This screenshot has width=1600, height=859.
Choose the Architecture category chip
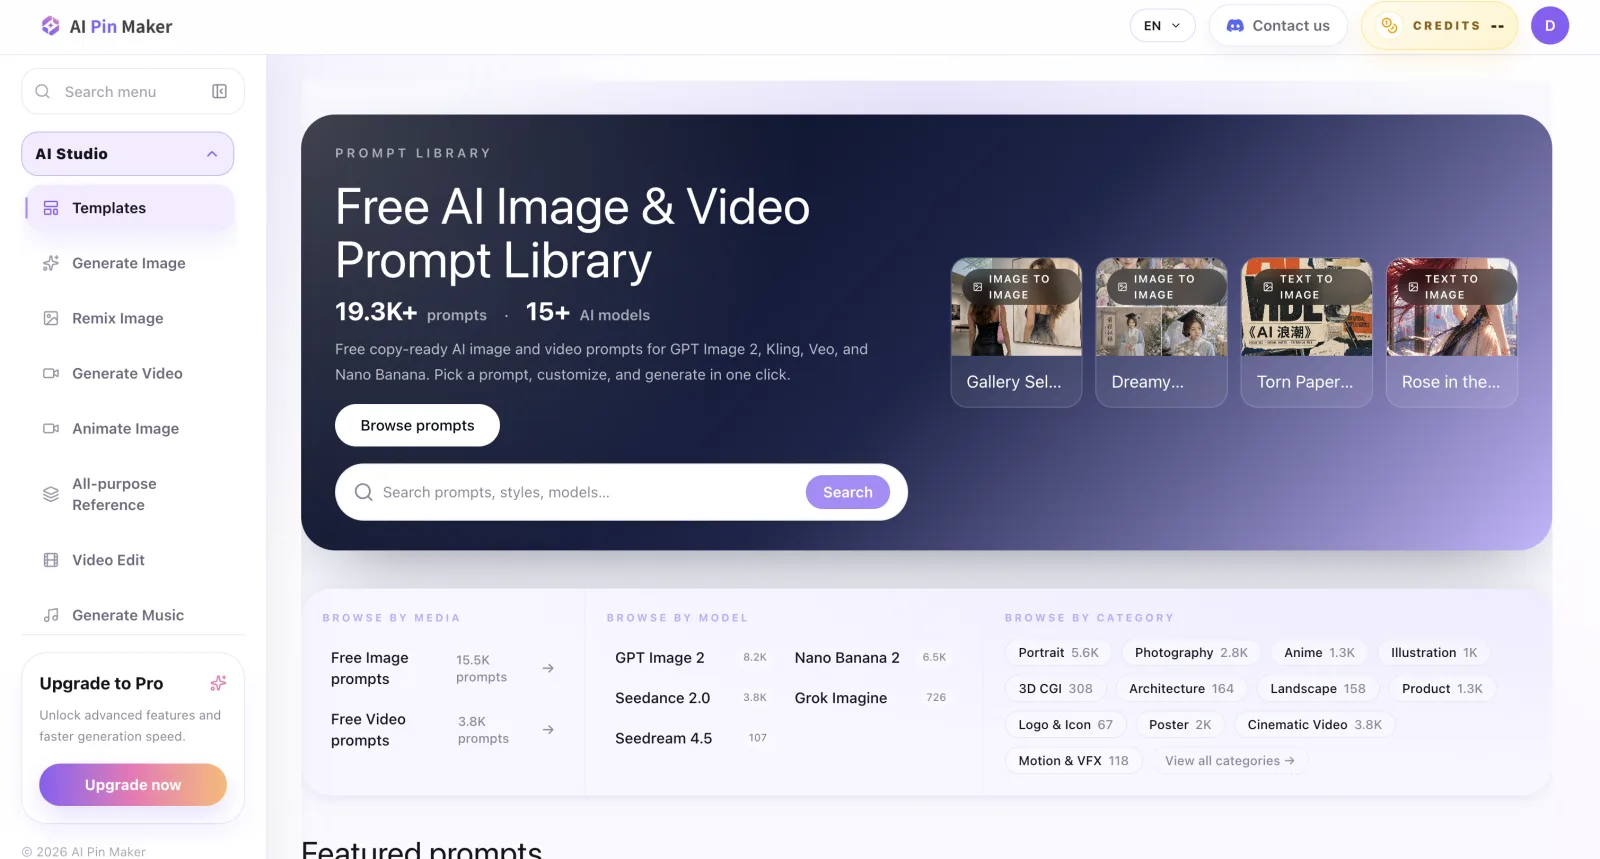[x=1181, y=689]
